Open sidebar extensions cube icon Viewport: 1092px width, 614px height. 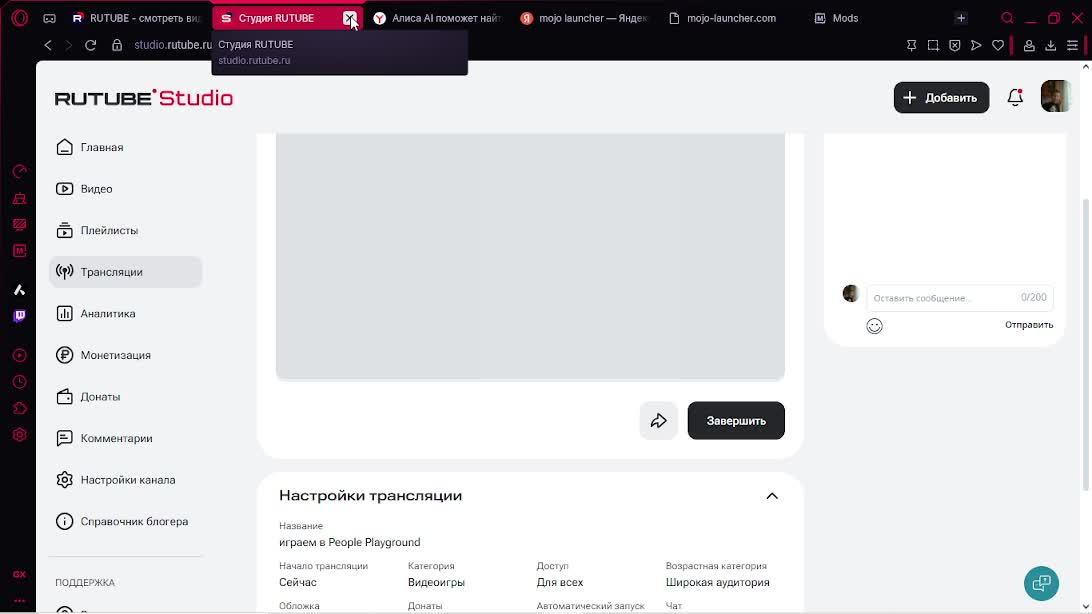pos(20,409)
